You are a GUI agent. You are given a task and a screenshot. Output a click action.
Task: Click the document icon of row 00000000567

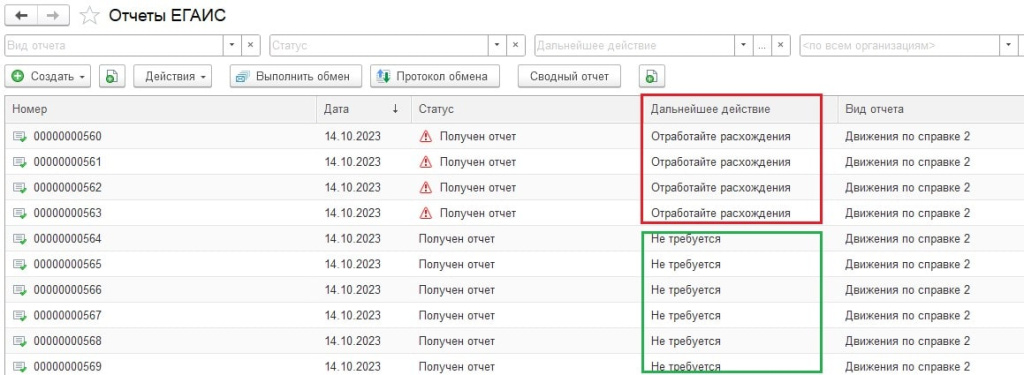point(20,316)
